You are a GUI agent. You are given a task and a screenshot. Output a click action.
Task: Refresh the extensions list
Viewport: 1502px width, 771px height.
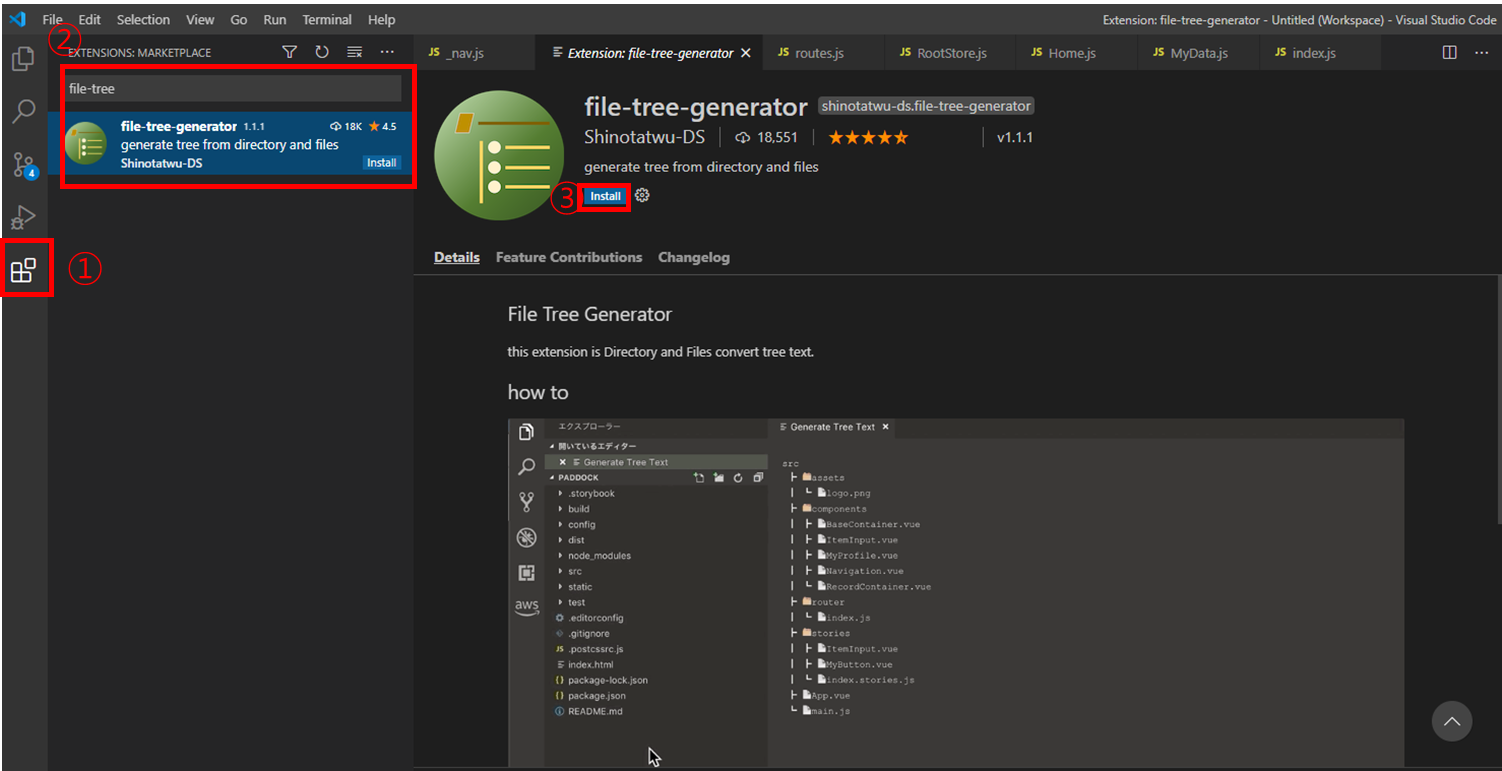coord(322,52)
